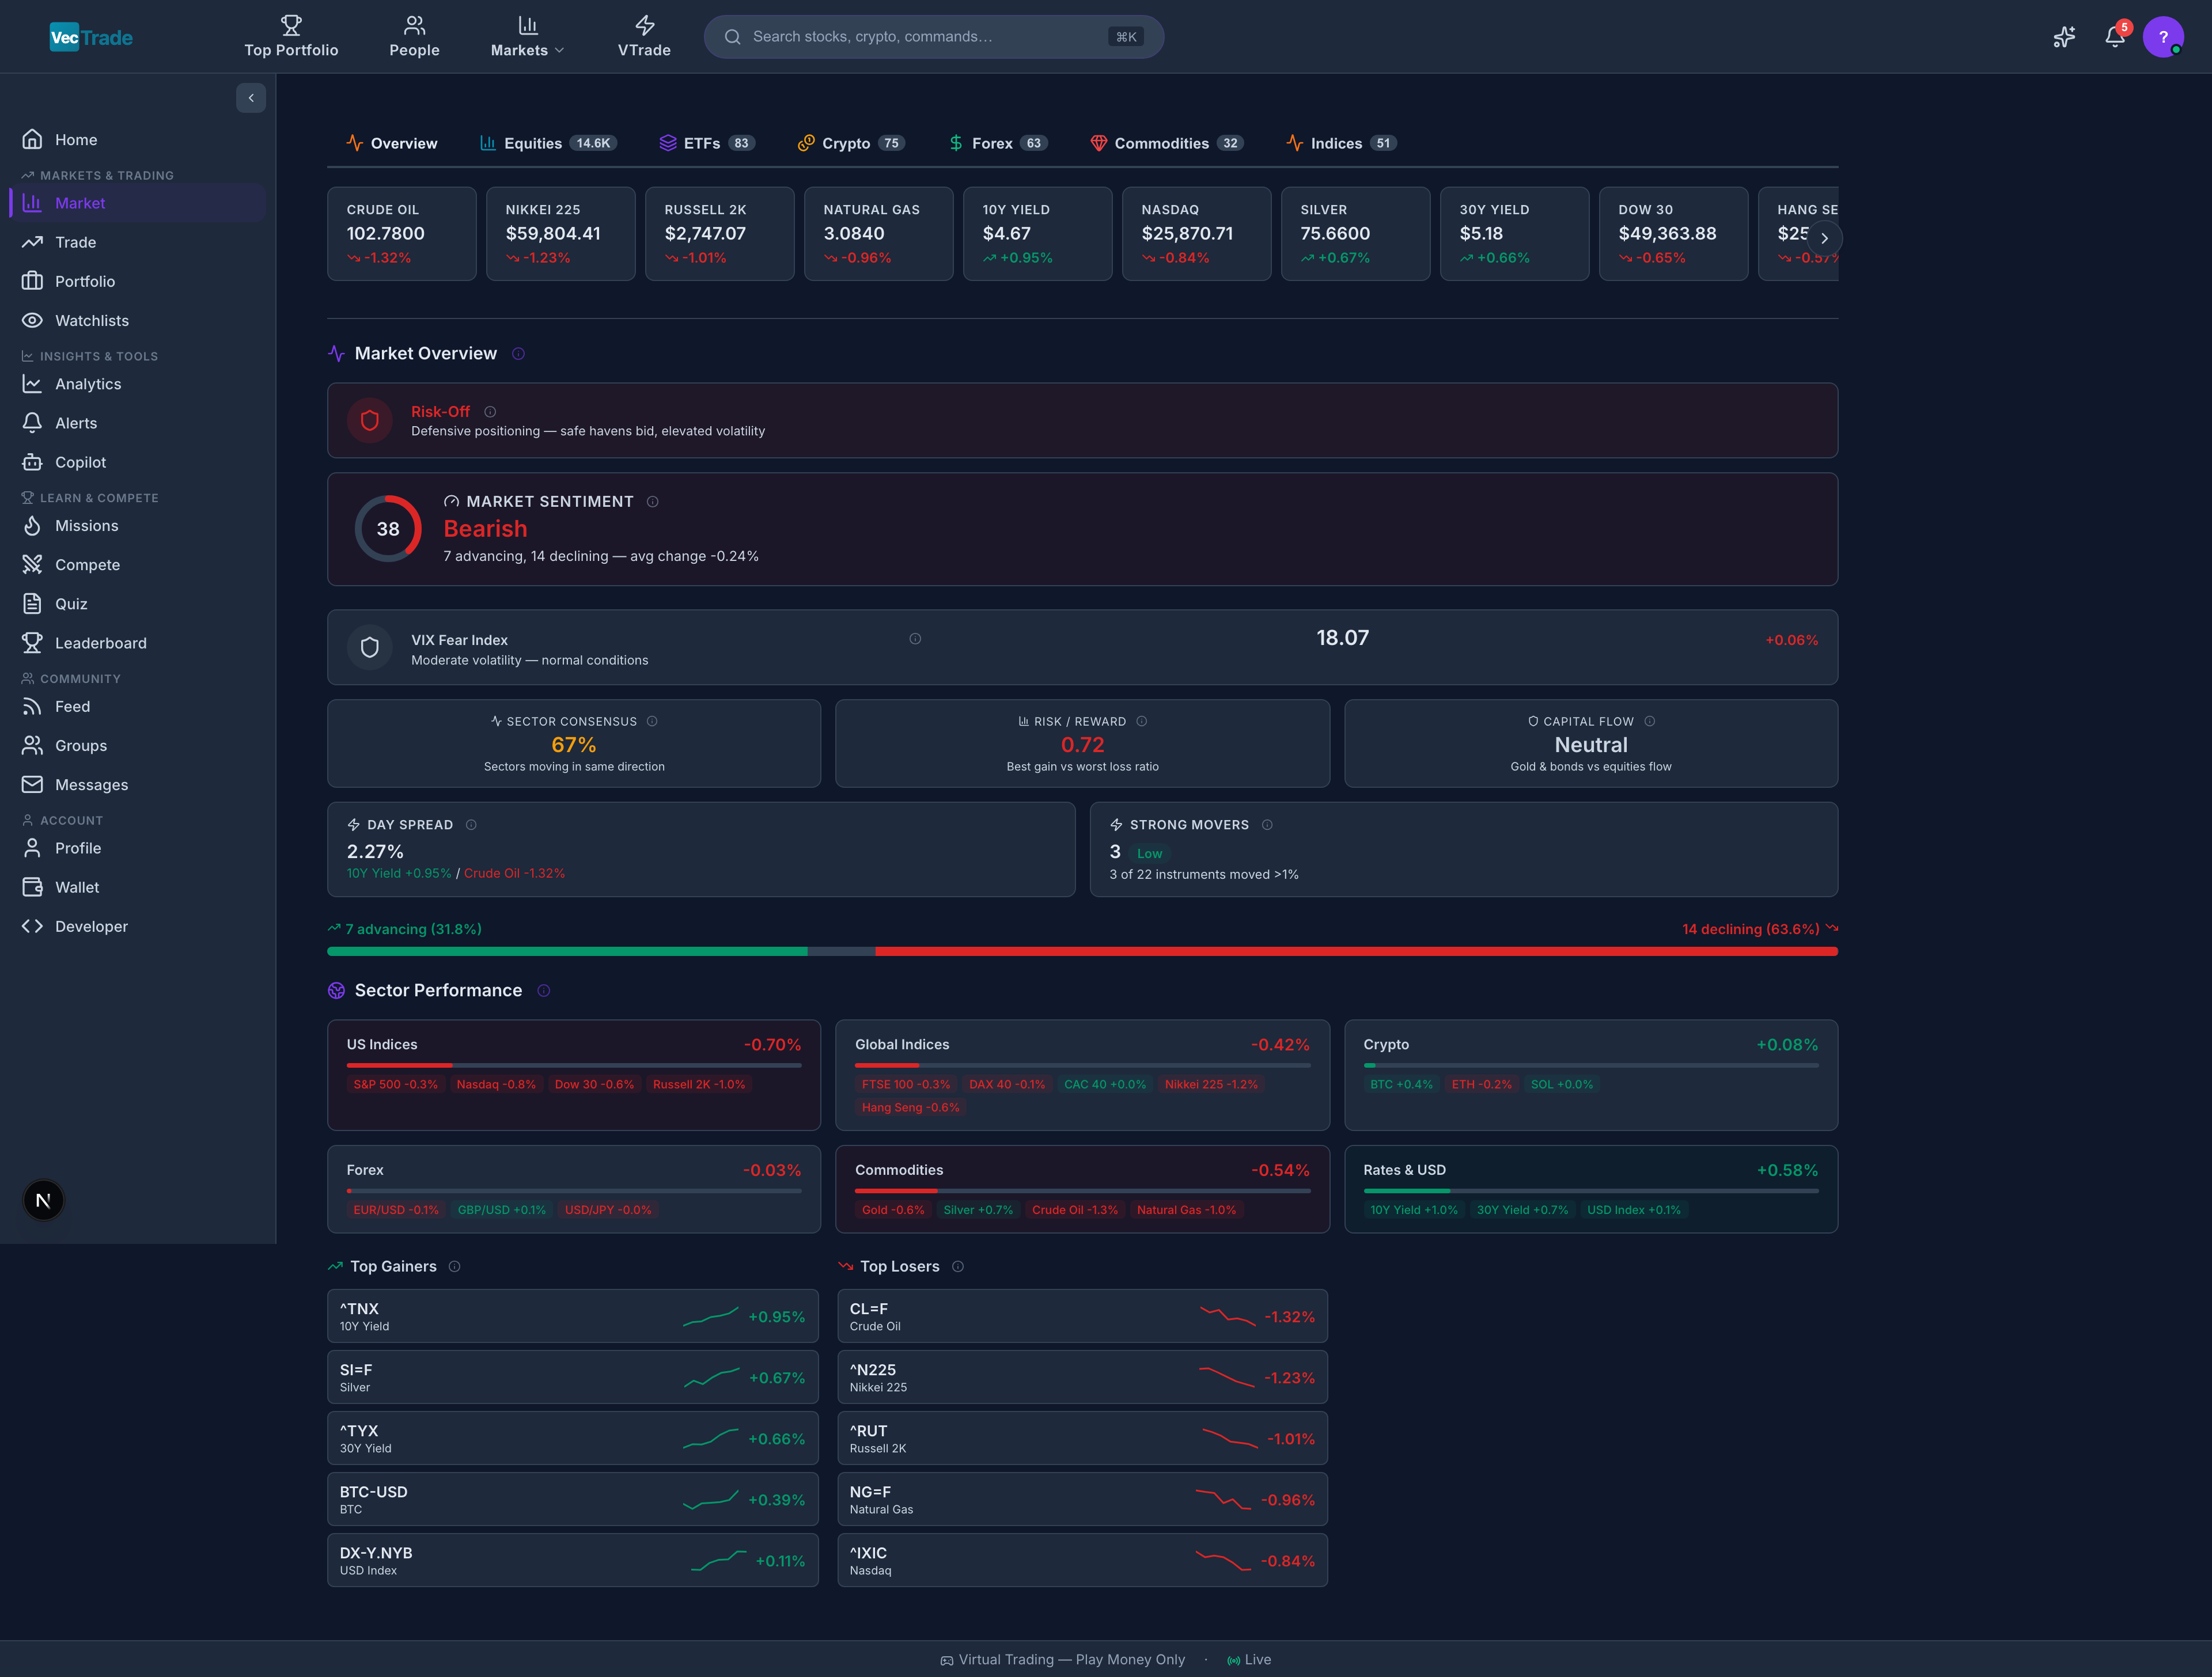
Task: Open Feed in sidebar
Action: pyautogui.click(x=138, y=706)
